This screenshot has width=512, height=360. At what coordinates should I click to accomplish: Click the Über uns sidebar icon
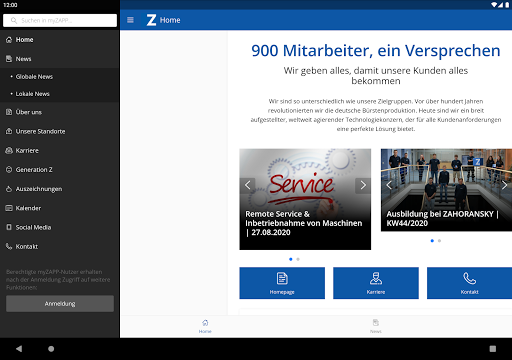(9, 112)
